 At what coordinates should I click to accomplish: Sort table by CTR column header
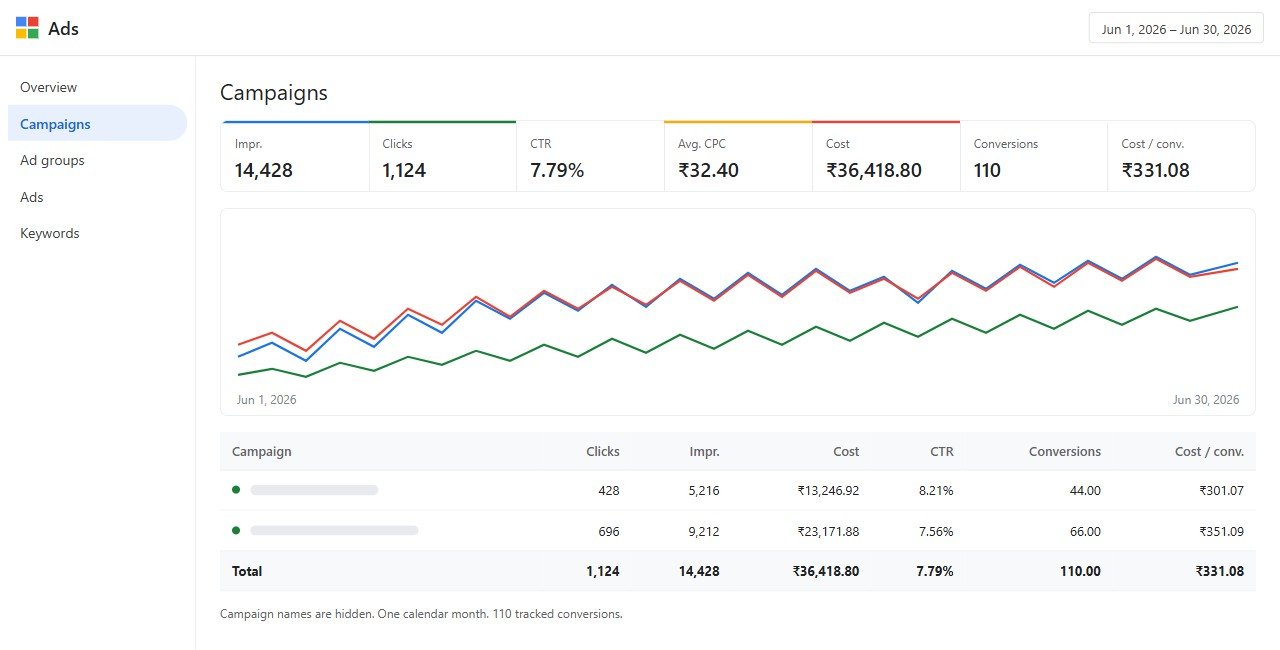pyautogui.click(x=942, y=451)
